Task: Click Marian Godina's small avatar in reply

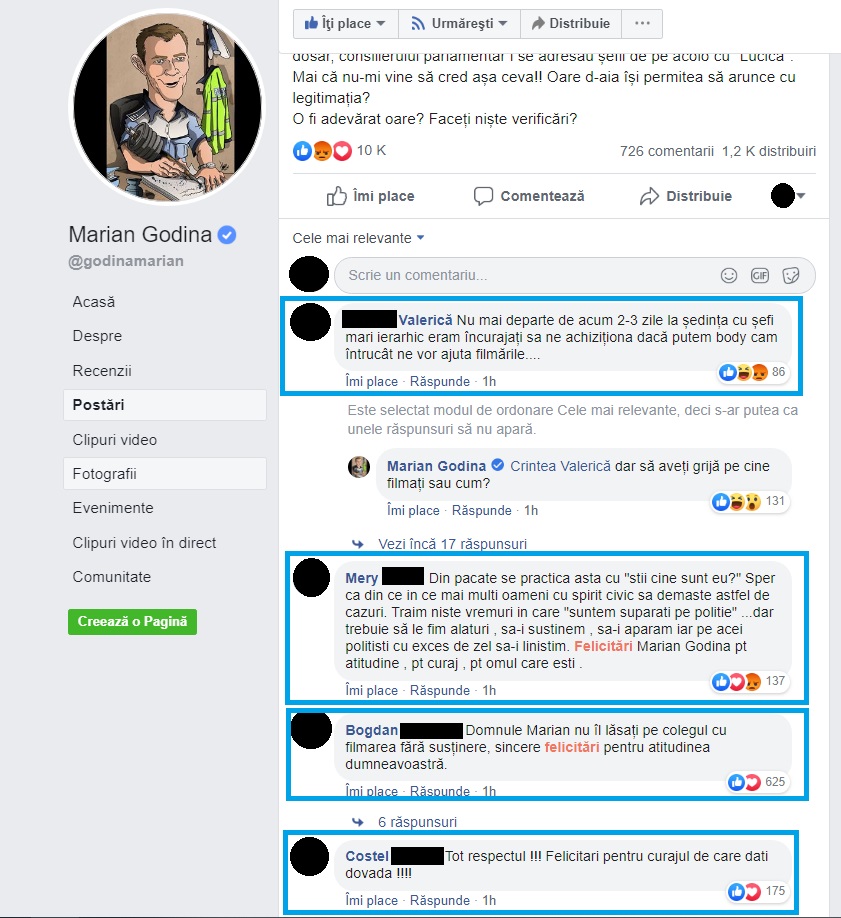Action: click(x=359, y=467)
